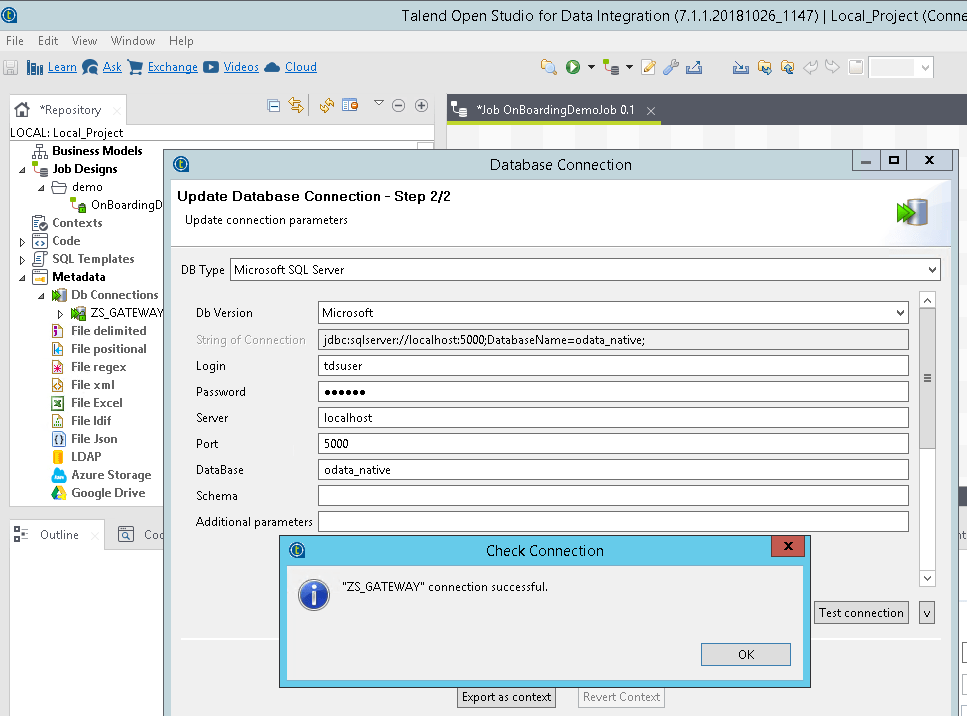Open the View menu
967x716 pixels.
click(x=84, y=41)
